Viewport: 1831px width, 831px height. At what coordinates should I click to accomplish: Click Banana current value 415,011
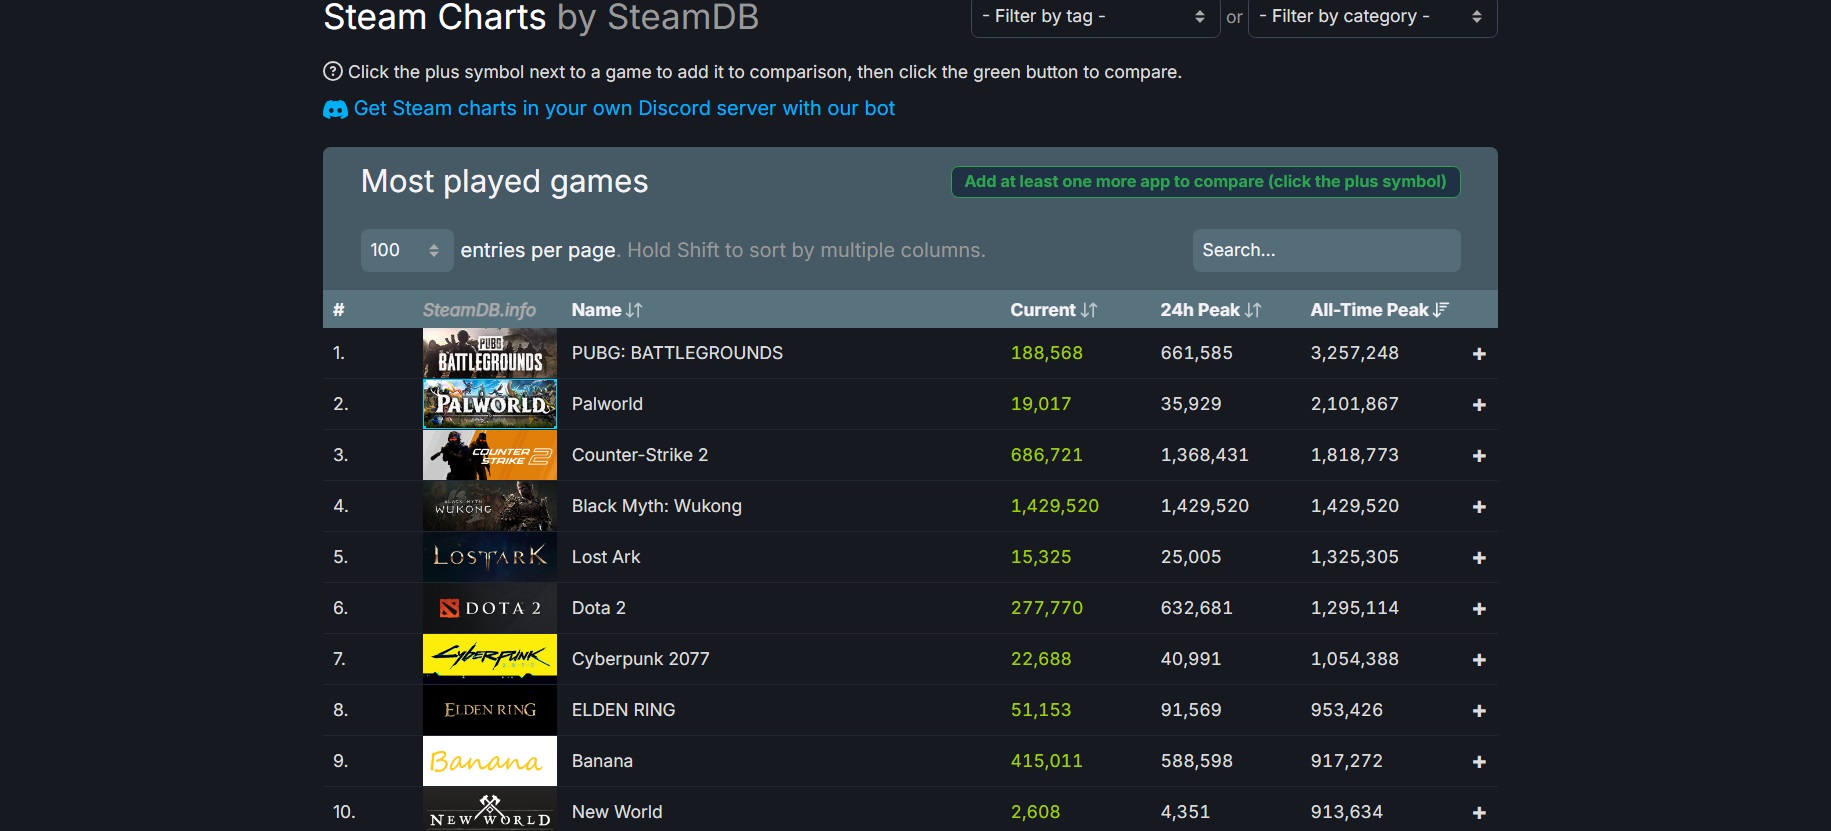click(1047, 761)
